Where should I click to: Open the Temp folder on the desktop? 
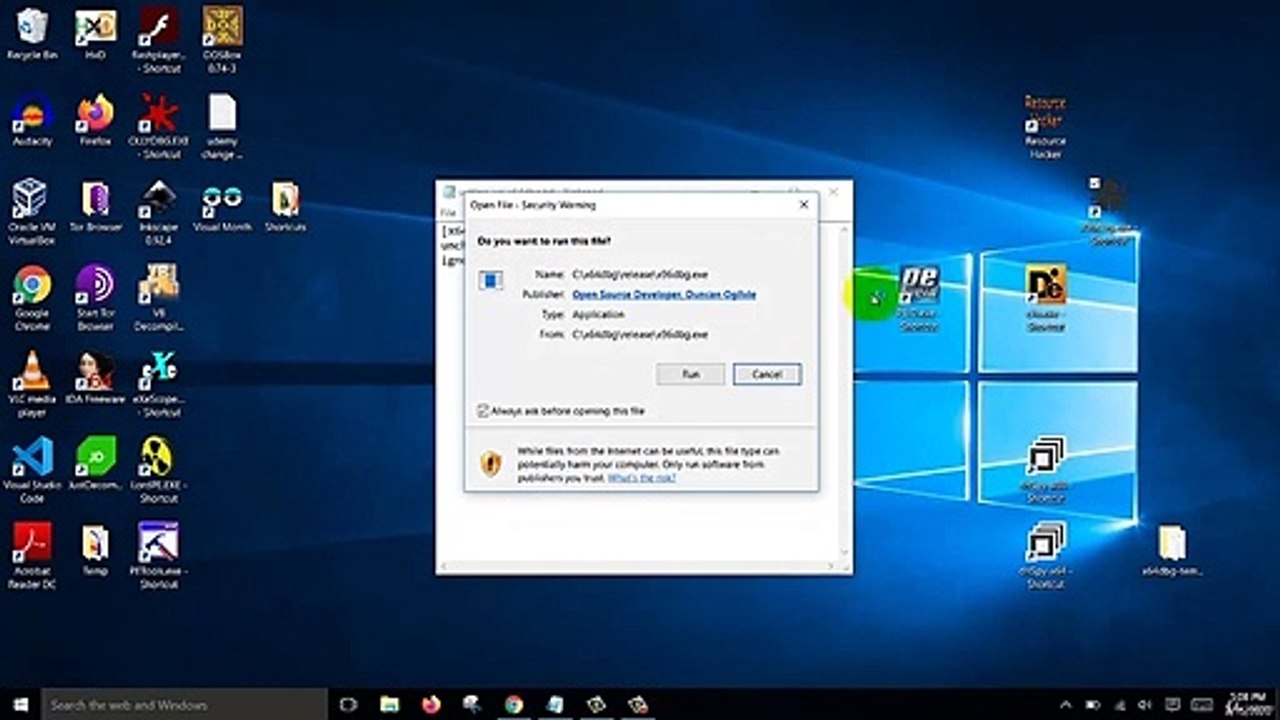coord(95,548)
